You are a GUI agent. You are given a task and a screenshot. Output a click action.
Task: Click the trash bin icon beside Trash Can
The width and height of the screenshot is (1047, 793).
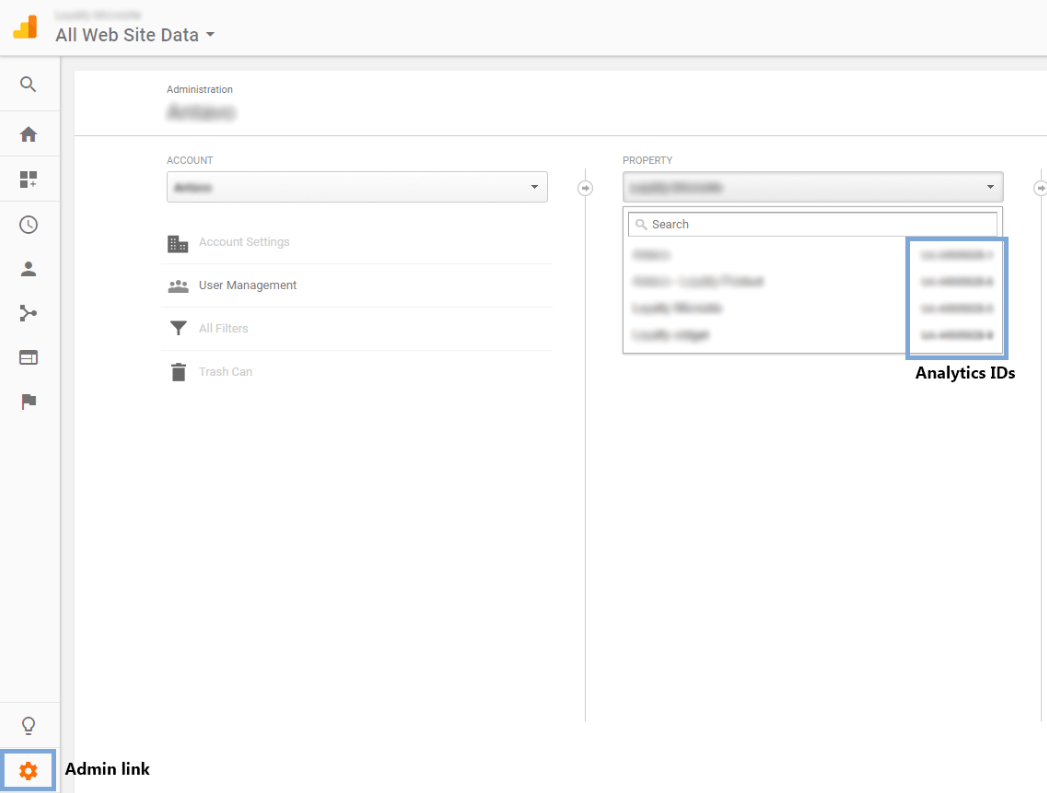178,372
